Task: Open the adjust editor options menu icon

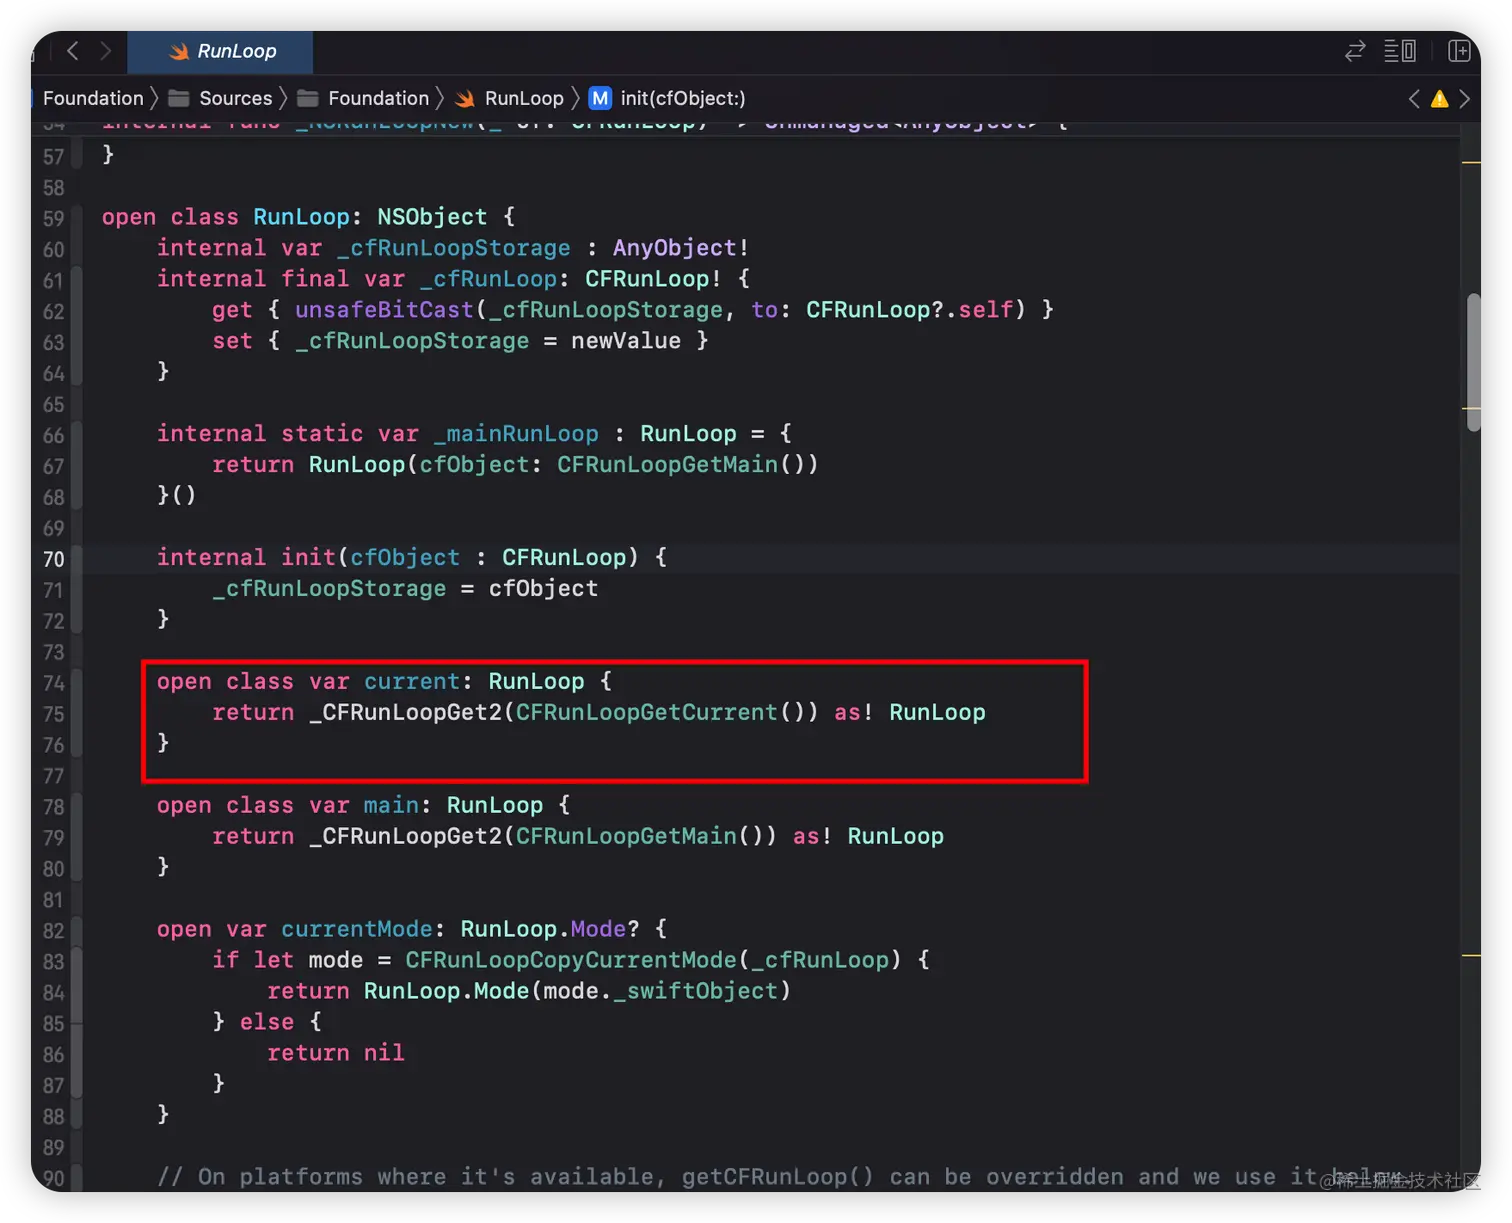Action: [1400, 51]
